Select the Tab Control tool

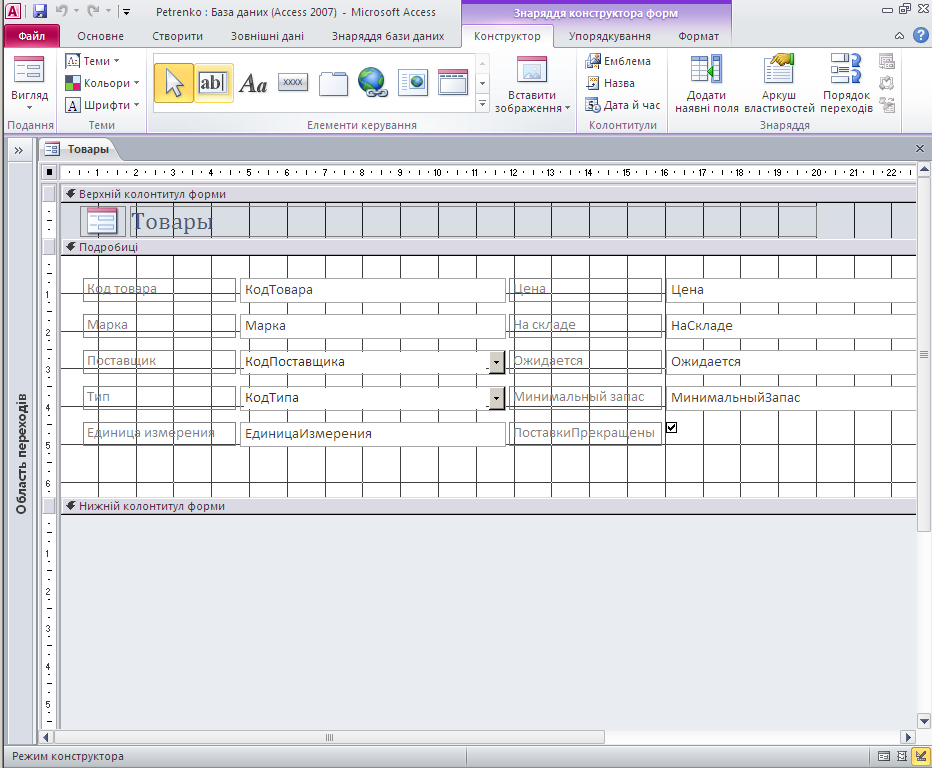(x=333, y=83)
